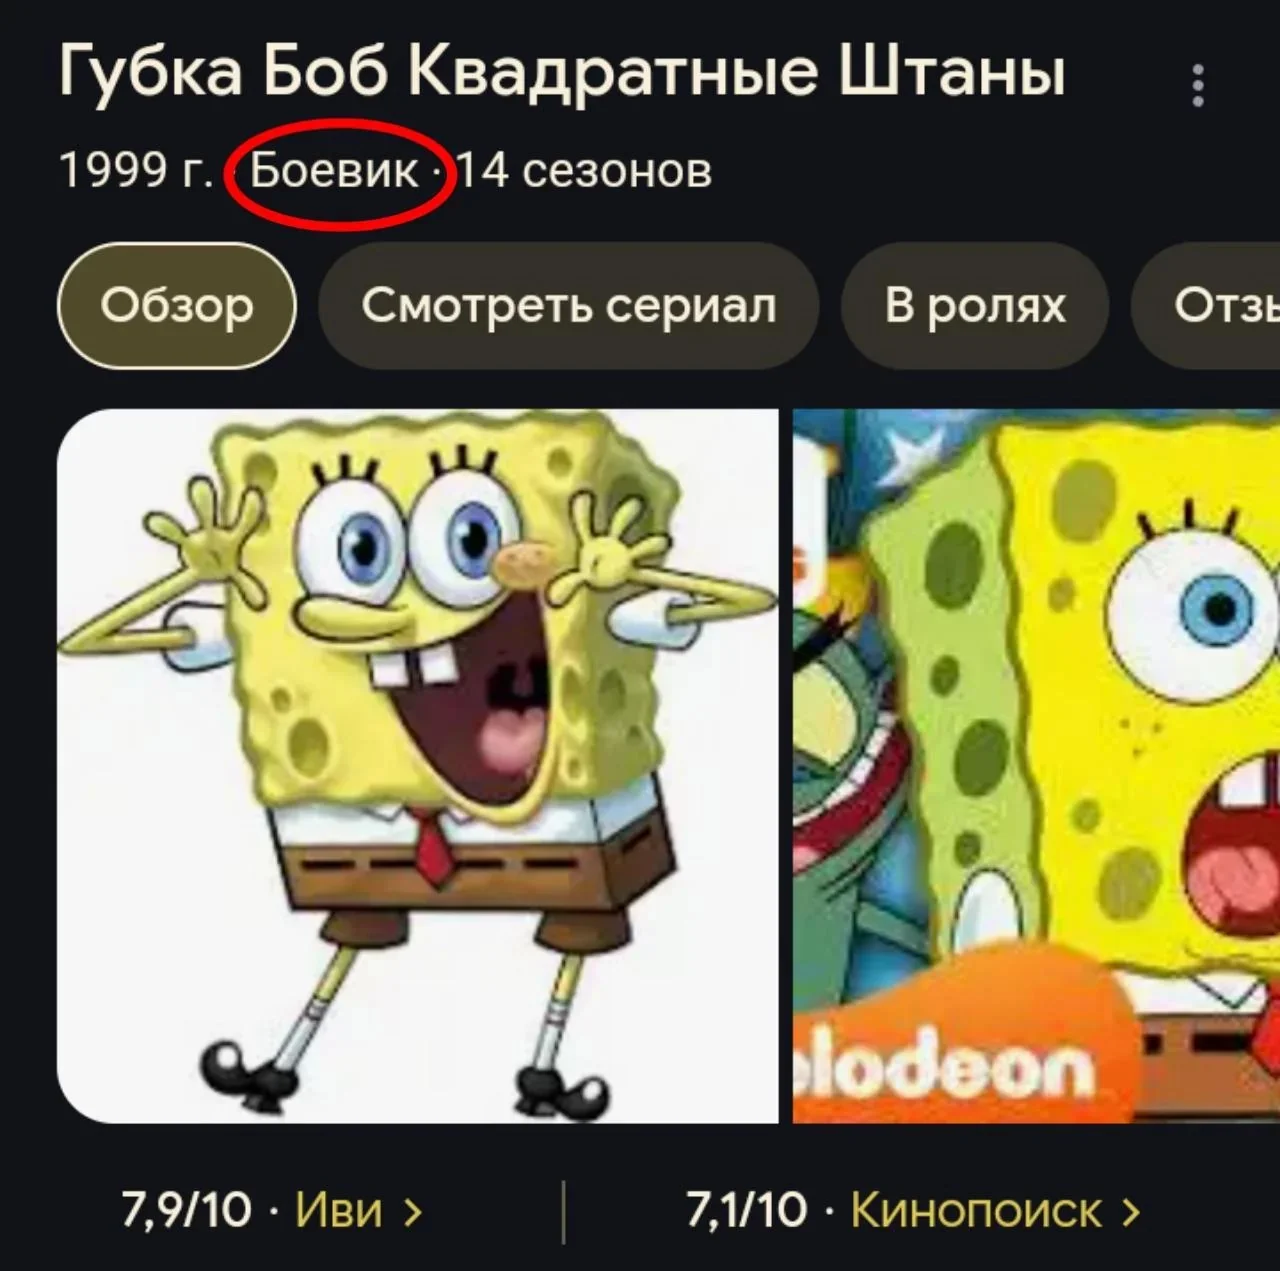Screen dimensions: 1280x1271
Task: Click the chevron arrow next to Кинопоиск
Action: point(1130,1212)
